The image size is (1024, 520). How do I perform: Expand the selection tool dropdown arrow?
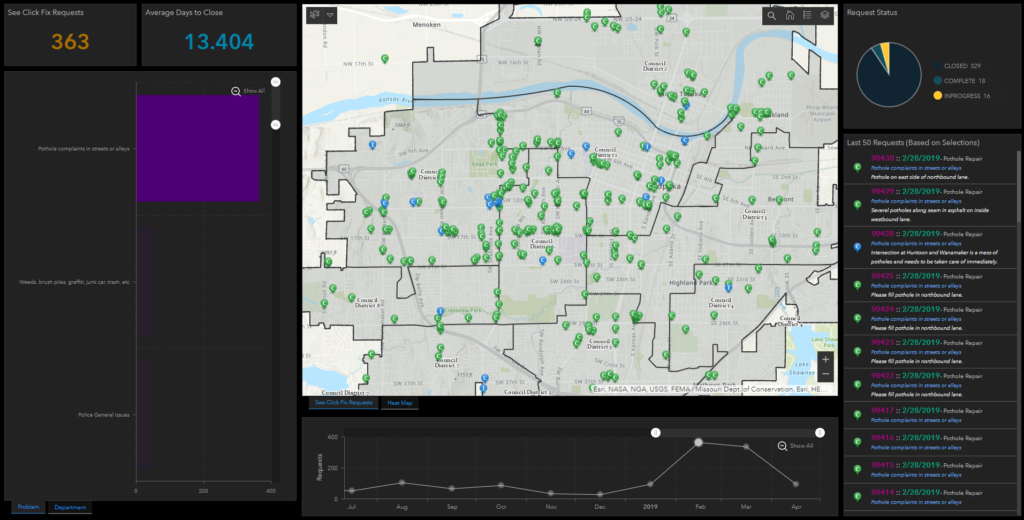click(331, 16)
